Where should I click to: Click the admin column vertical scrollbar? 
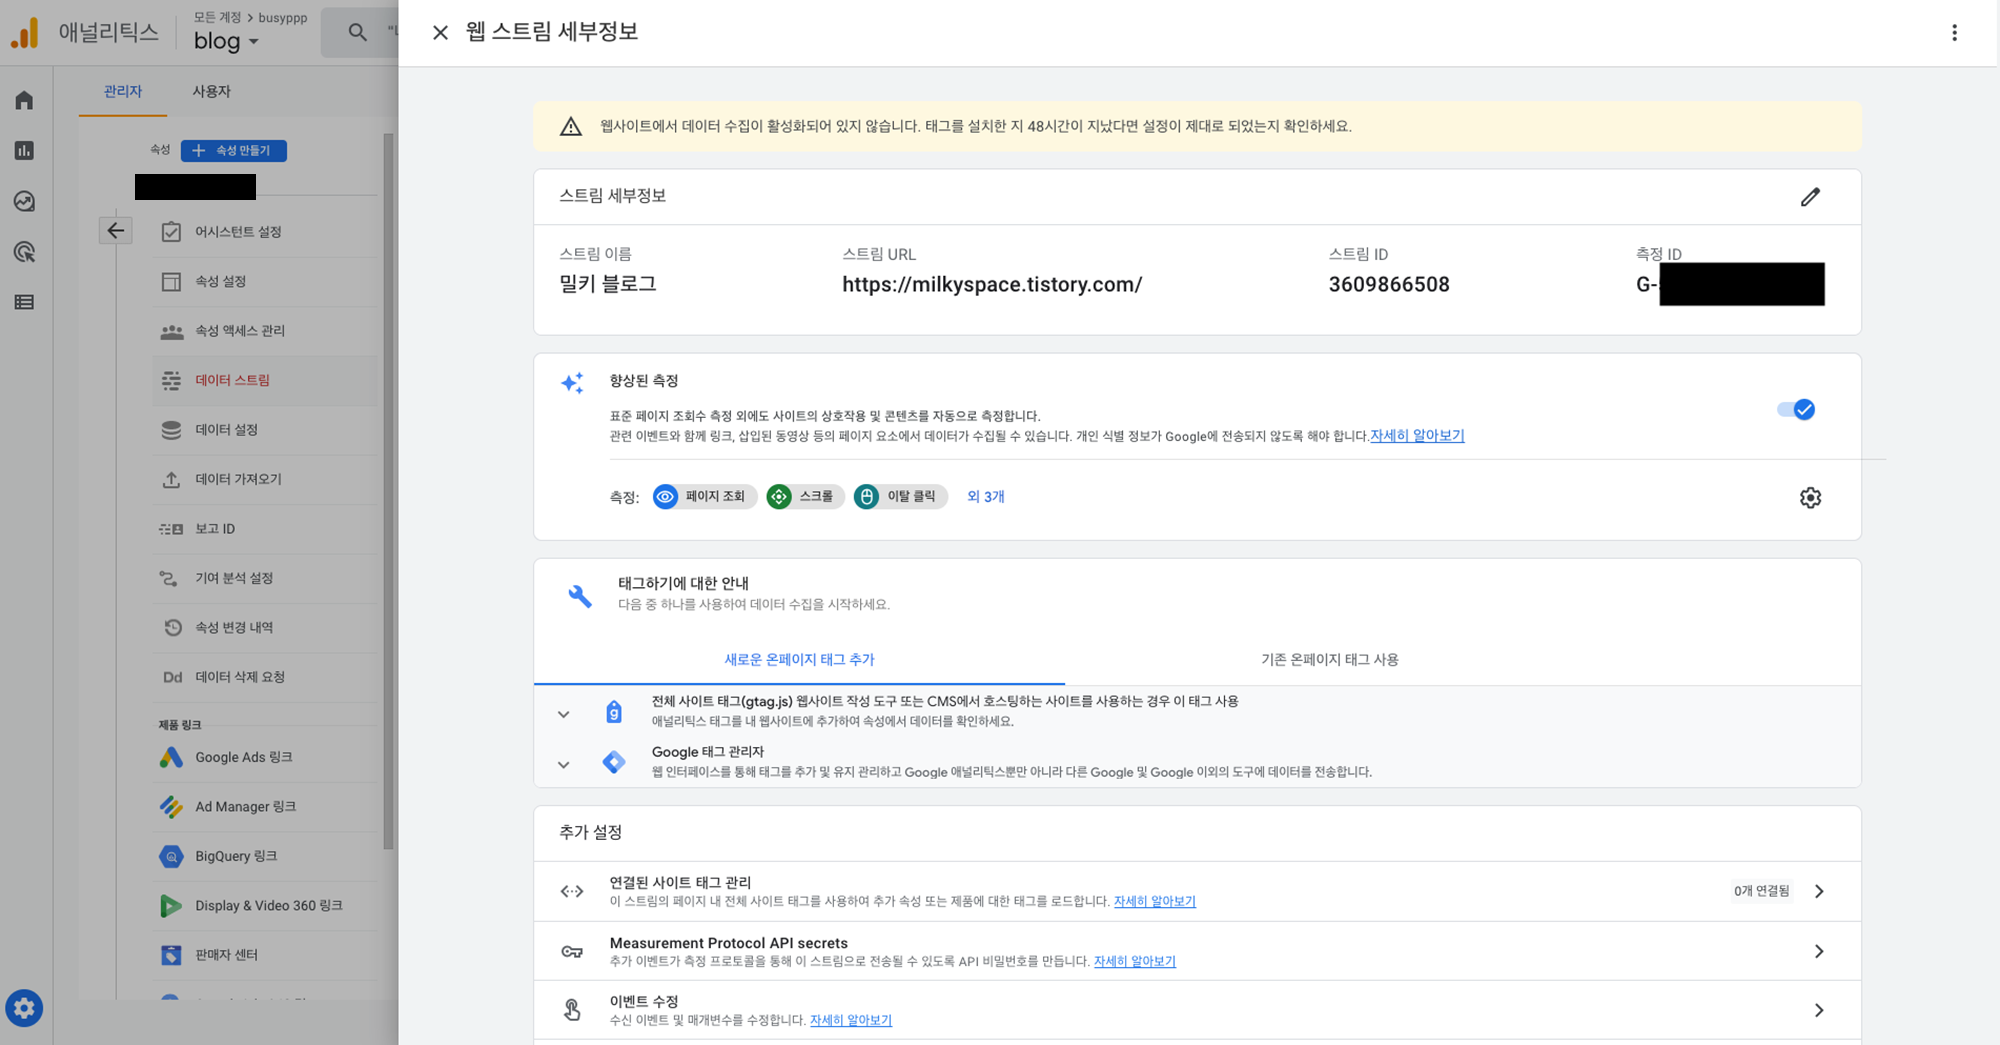[x=389, y=491]
